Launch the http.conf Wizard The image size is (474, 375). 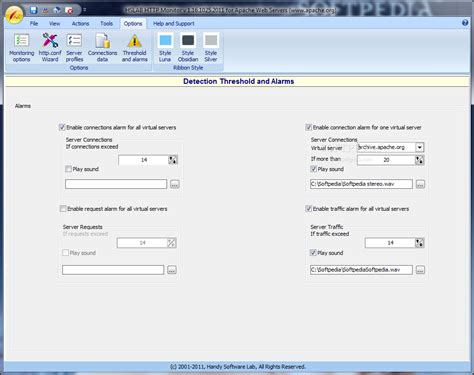[x=50, y=48]
